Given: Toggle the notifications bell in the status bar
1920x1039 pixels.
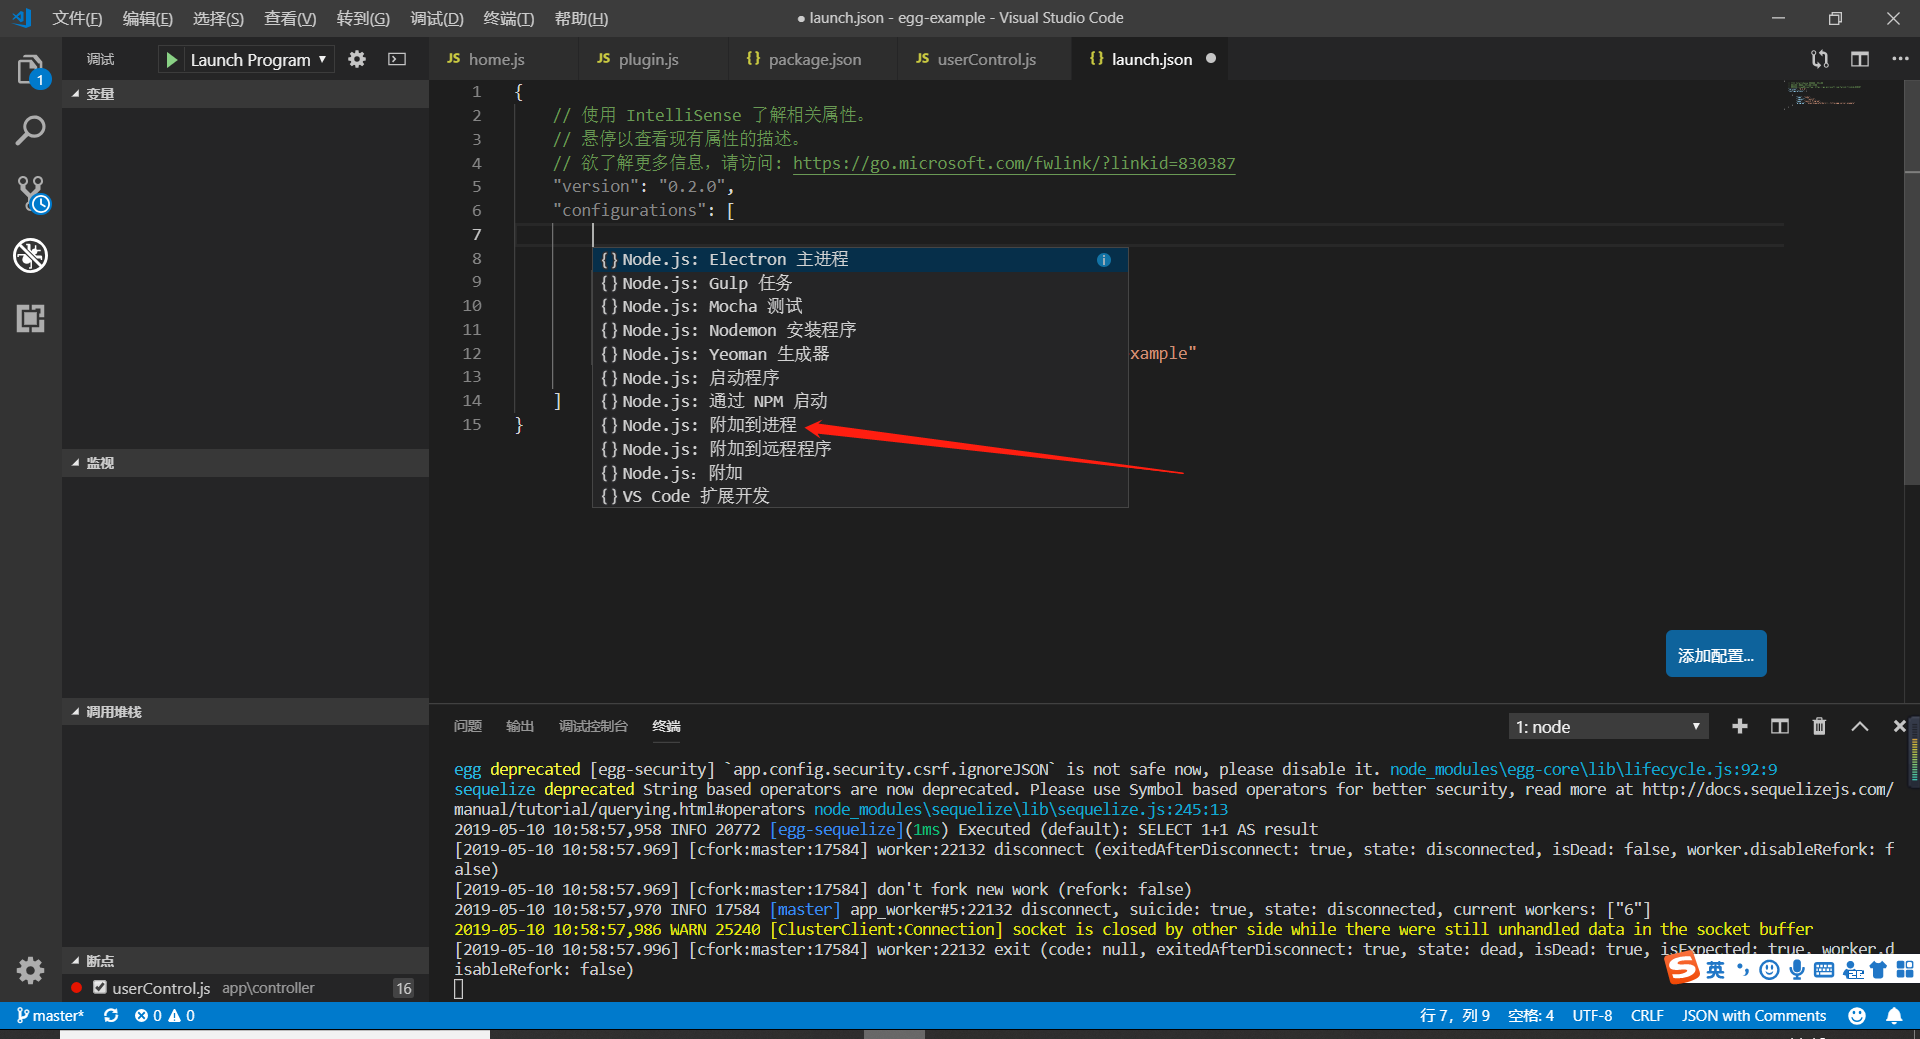Looking at the screenshot, I should pos(1895,1015).
